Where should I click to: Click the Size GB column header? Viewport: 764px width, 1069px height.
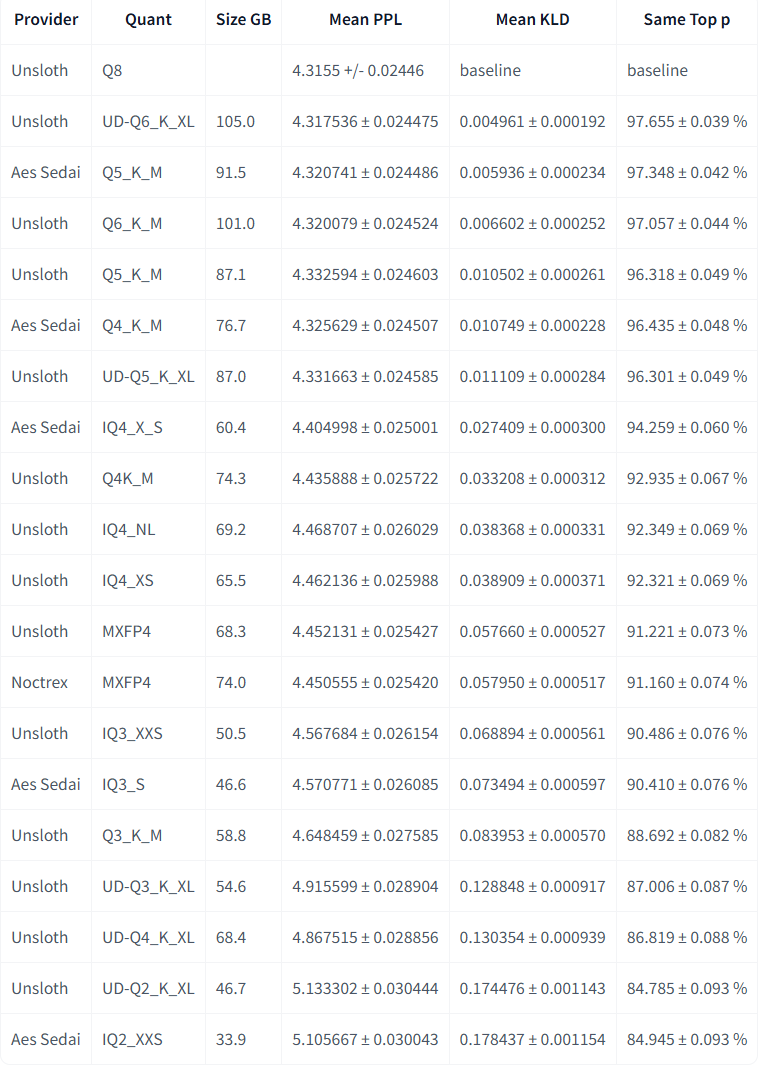(x=243, y=20)
